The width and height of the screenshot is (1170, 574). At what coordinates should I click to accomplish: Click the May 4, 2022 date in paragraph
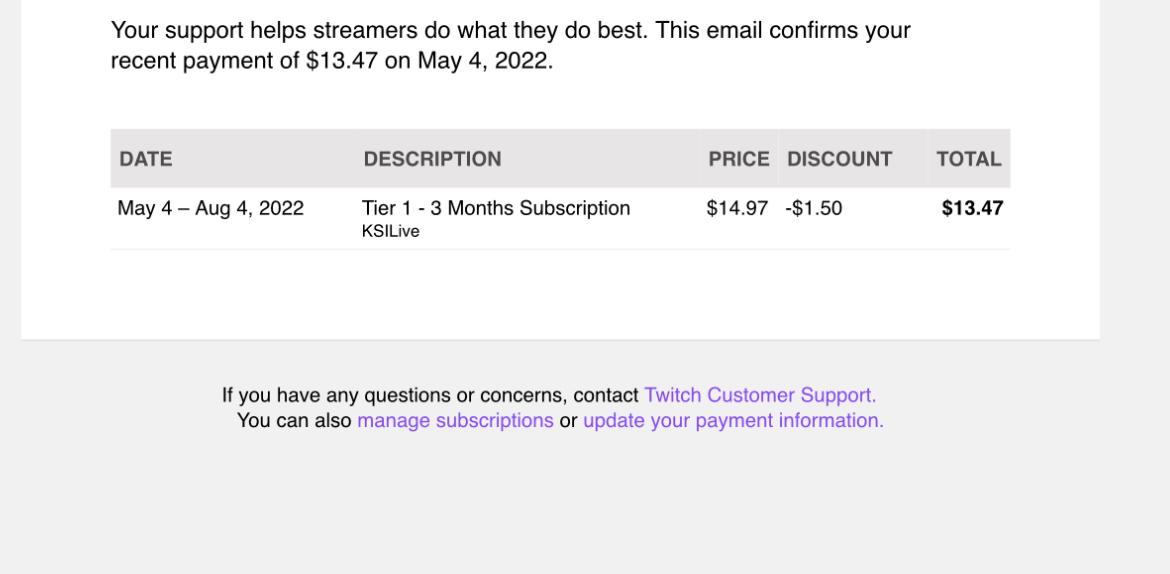[x=483, y=61]
